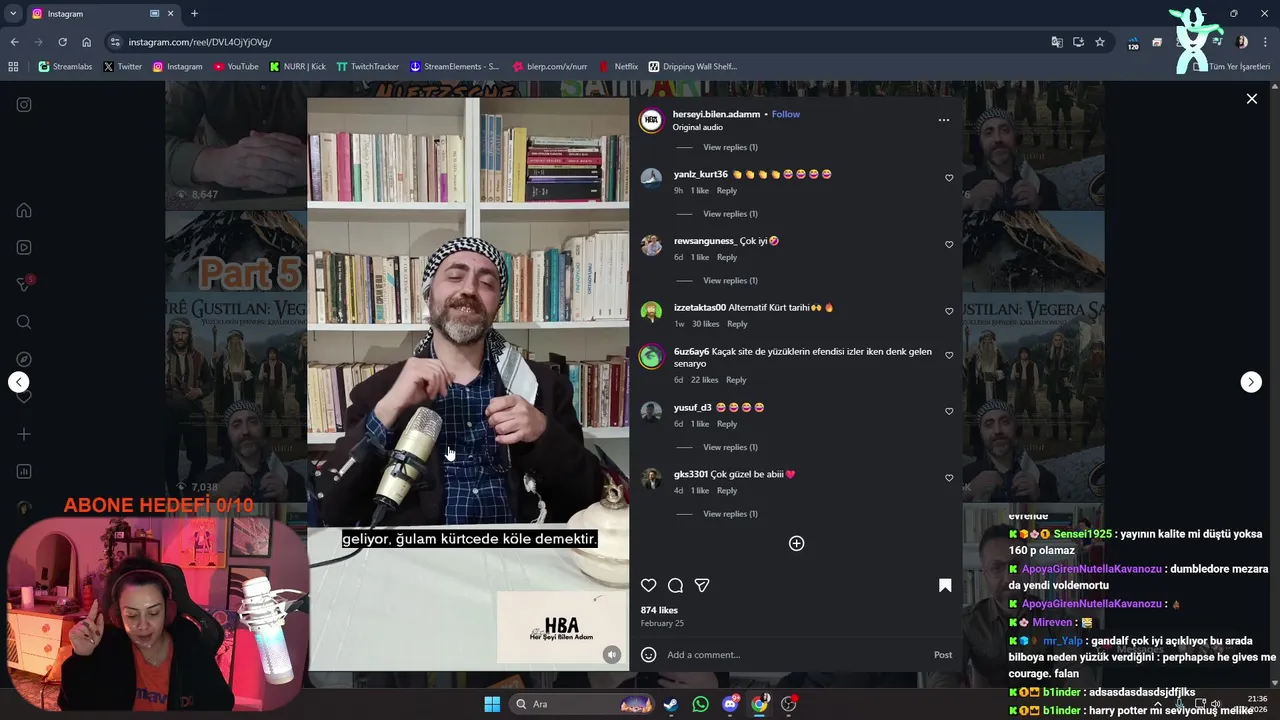Expand replies under yusuf_d3 comment

(x=730, y=447)
